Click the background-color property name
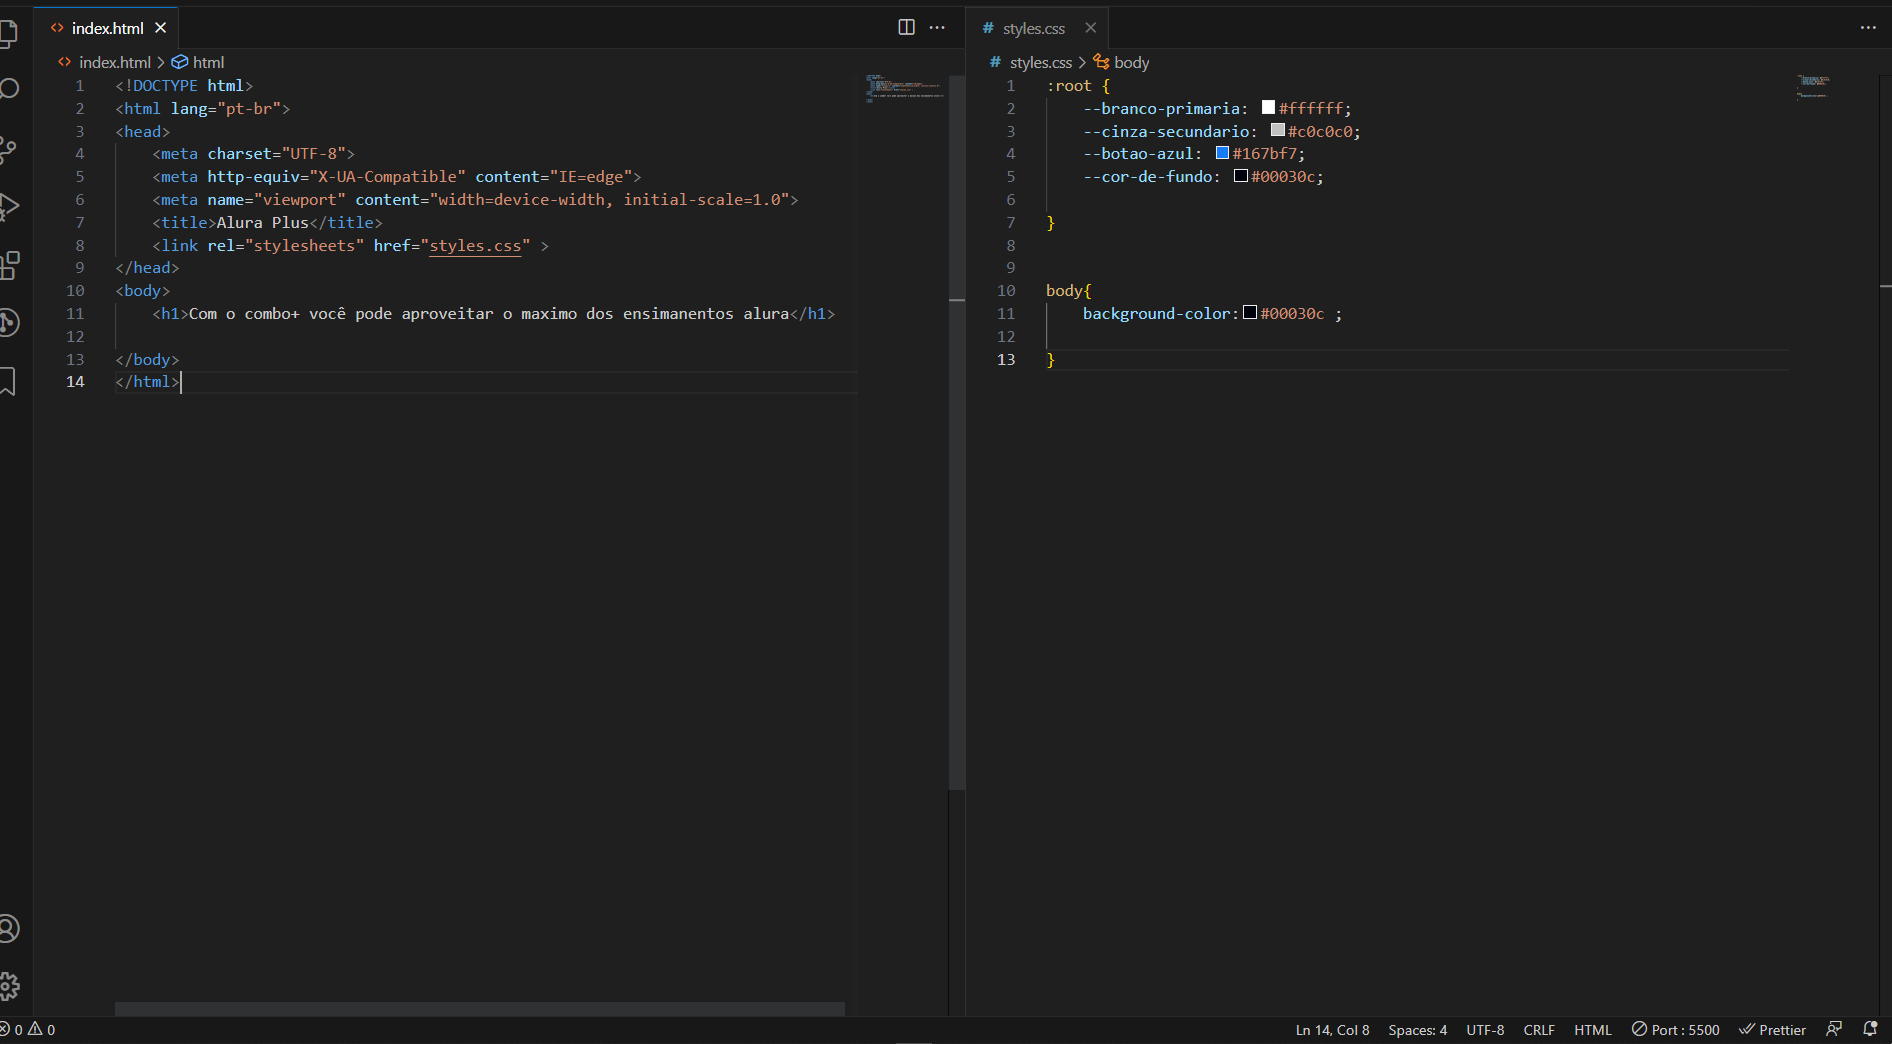This screenshot has height=1044, width=1892. tap(1156, 314)
